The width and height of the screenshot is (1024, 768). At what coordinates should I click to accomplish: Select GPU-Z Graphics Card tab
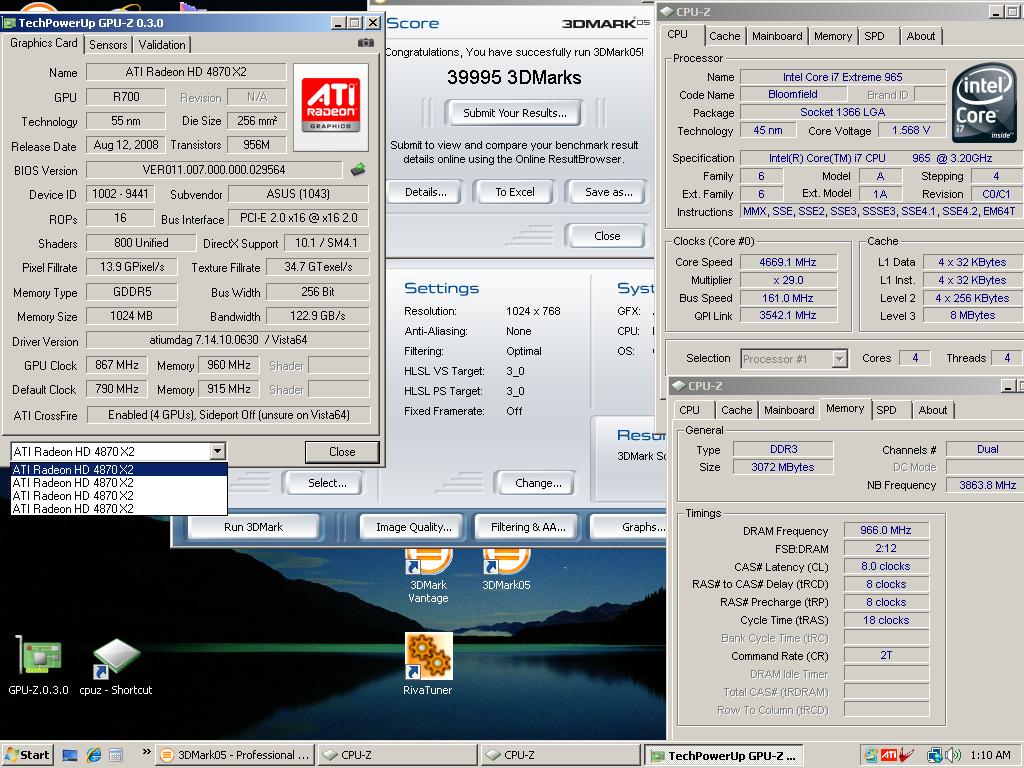click(x=44, y=43)
